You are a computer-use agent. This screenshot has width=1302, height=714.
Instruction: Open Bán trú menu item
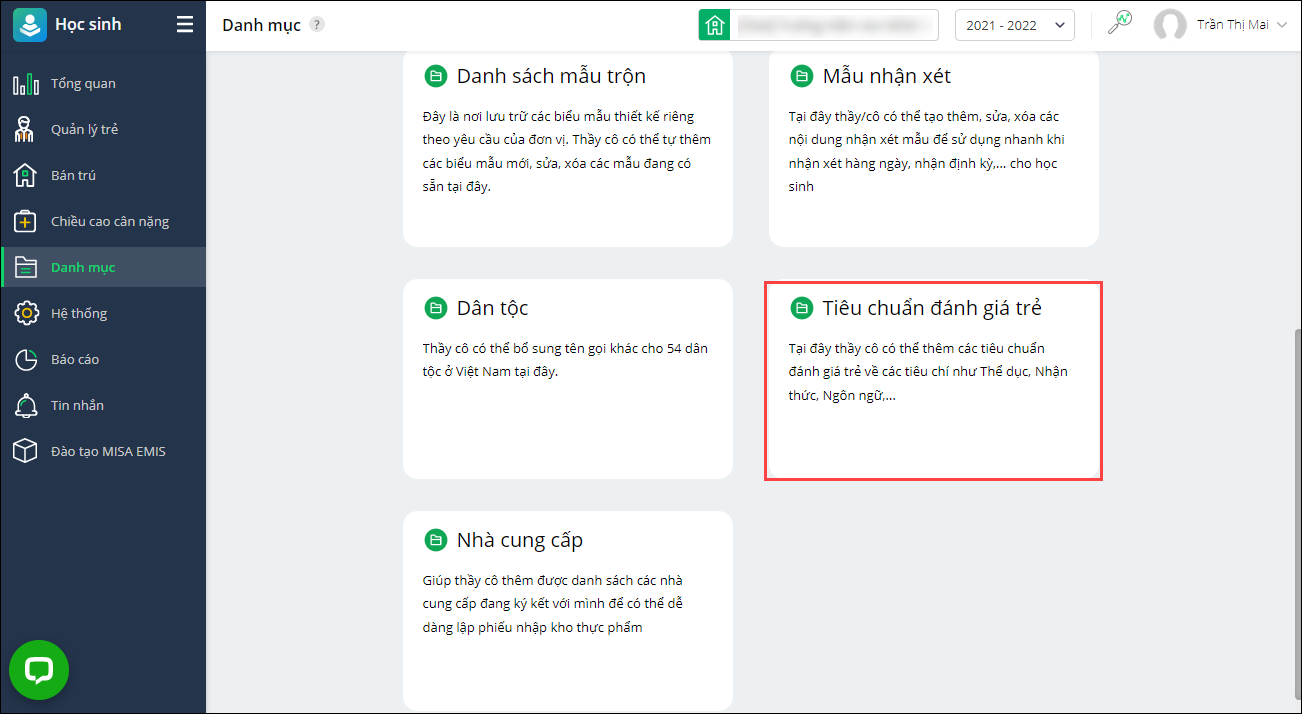pyautogui.click(x=103, y=175)
